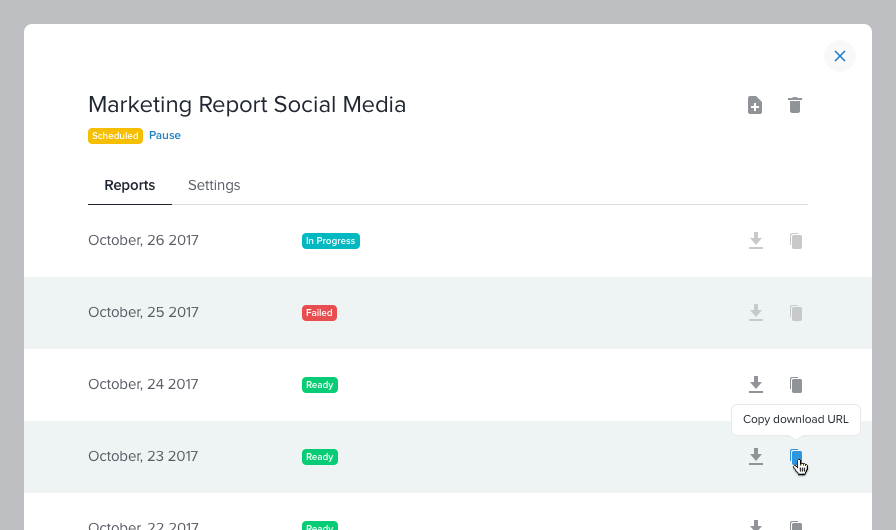Click the Failed status badge

point(319,313)
